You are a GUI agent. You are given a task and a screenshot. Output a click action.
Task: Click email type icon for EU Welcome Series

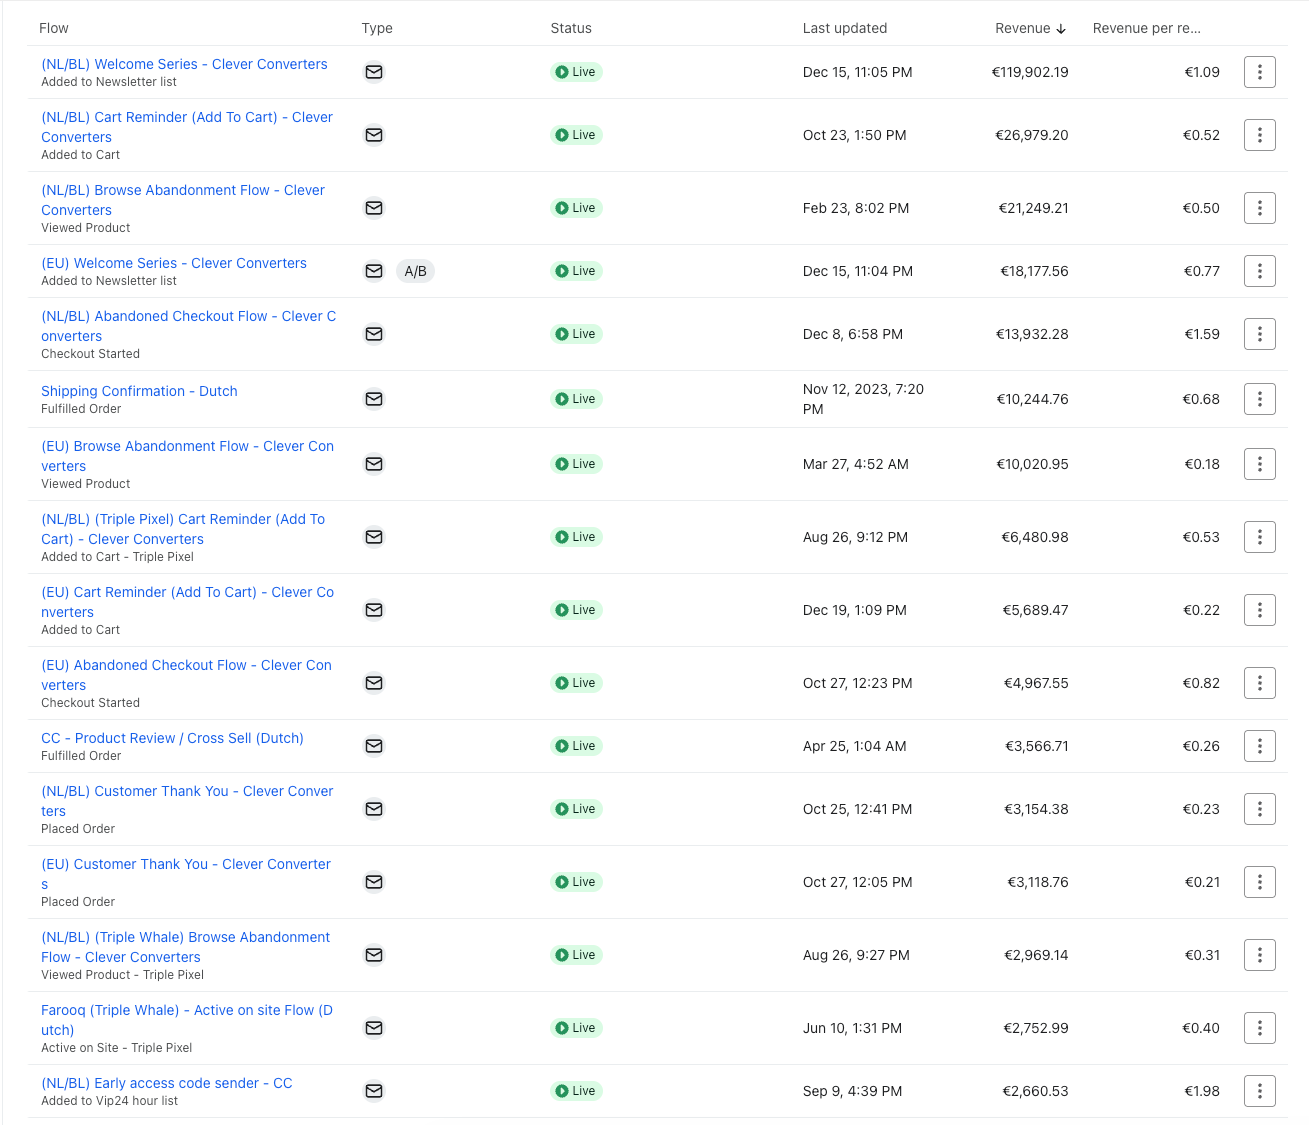point(374,271)
